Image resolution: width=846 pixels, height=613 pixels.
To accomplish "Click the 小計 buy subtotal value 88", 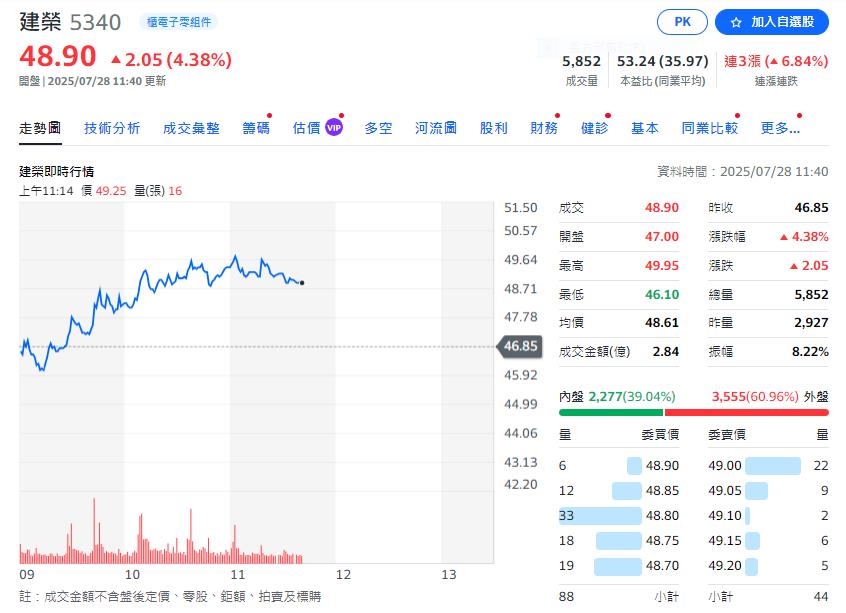I will pyautogui.click(x=562, y=595).
